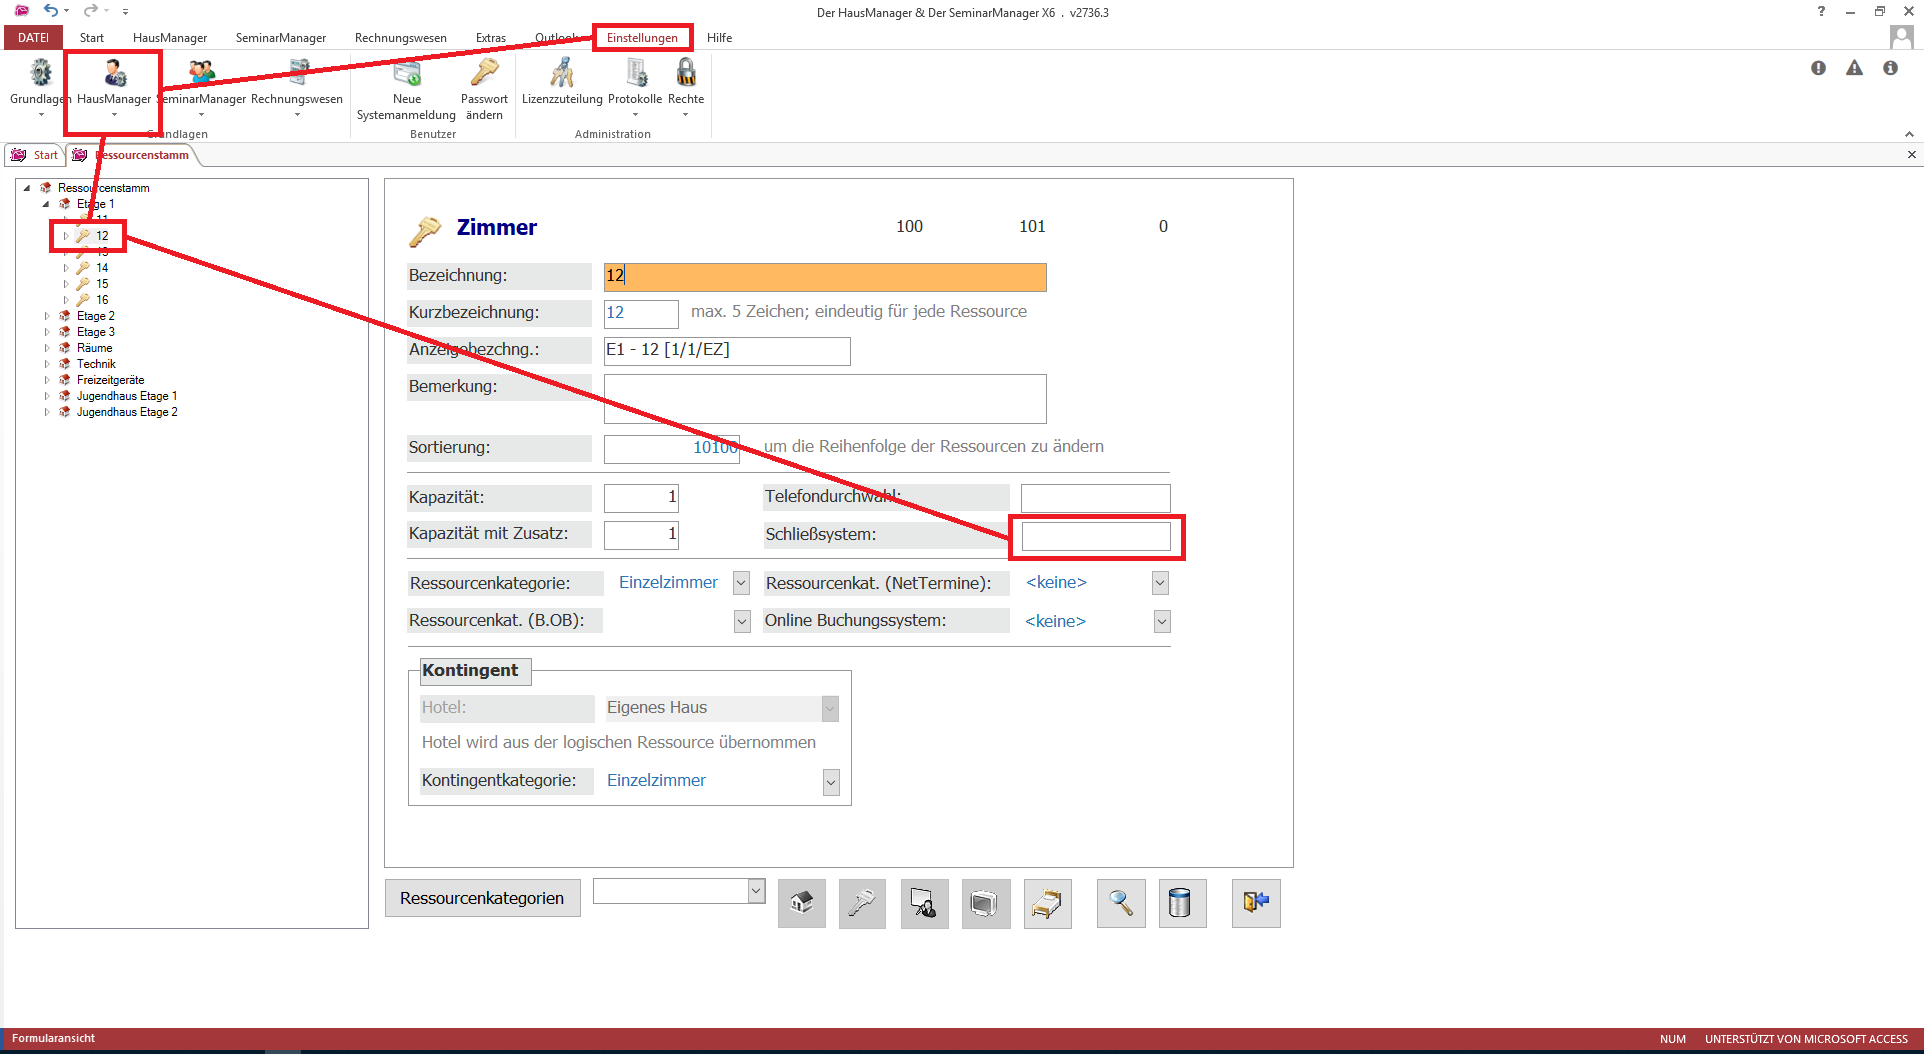1924x1054 pixels.
Task: Expand the Etage 2 tree node
Action: 47,316
